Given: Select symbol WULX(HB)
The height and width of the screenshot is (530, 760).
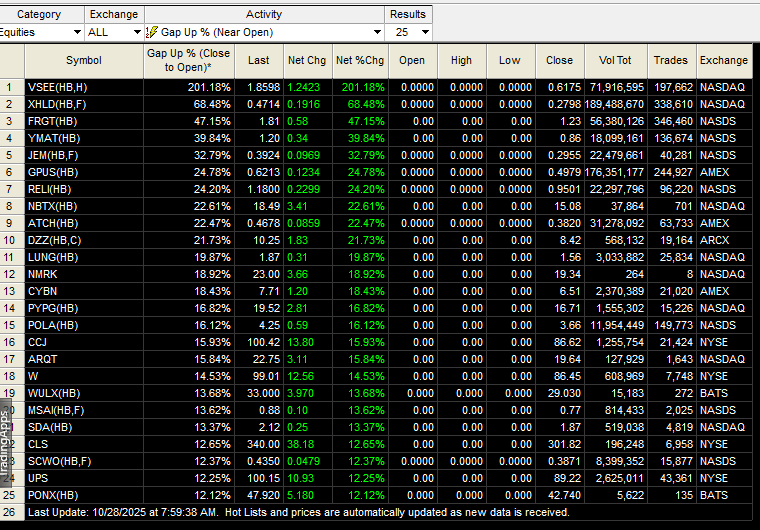Looking at the screenshot, I should point(54,393).
